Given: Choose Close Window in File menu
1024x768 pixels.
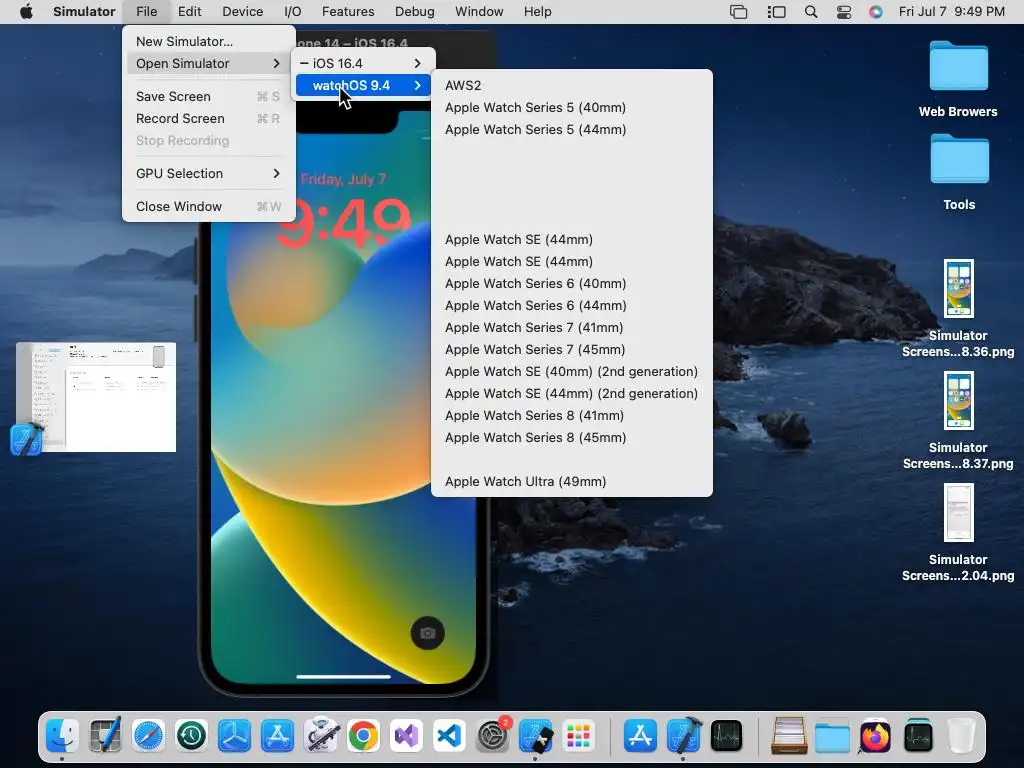Looking at the screenshot, I should 208,206.
